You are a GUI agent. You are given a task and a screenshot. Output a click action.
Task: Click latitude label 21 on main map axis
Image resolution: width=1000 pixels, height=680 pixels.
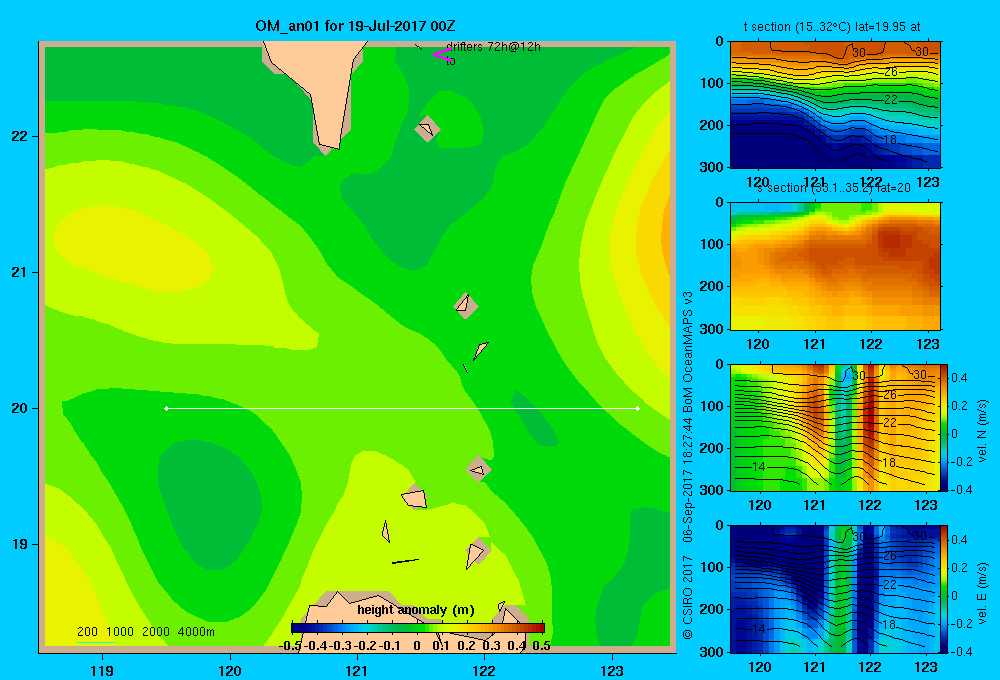coord(20,272)
